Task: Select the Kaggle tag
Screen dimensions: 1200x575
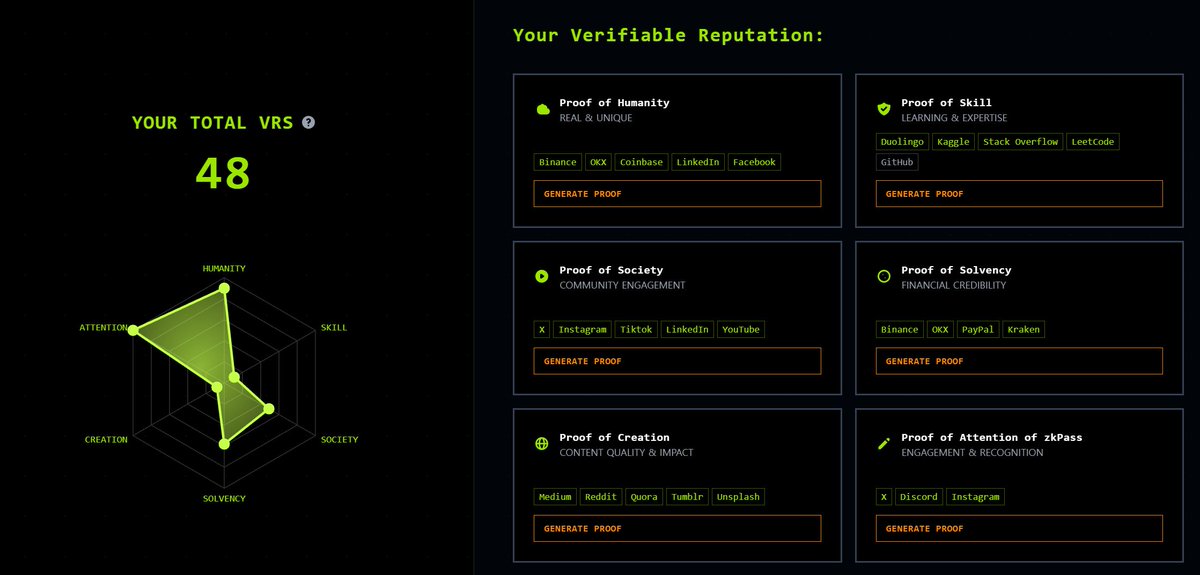Action: coord(953,142)
